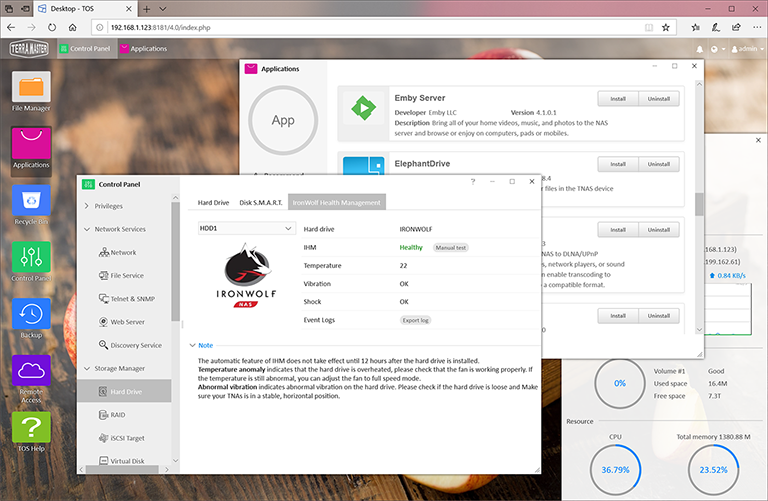
Task: Open the browser share icon
Action: pos(736,27)
